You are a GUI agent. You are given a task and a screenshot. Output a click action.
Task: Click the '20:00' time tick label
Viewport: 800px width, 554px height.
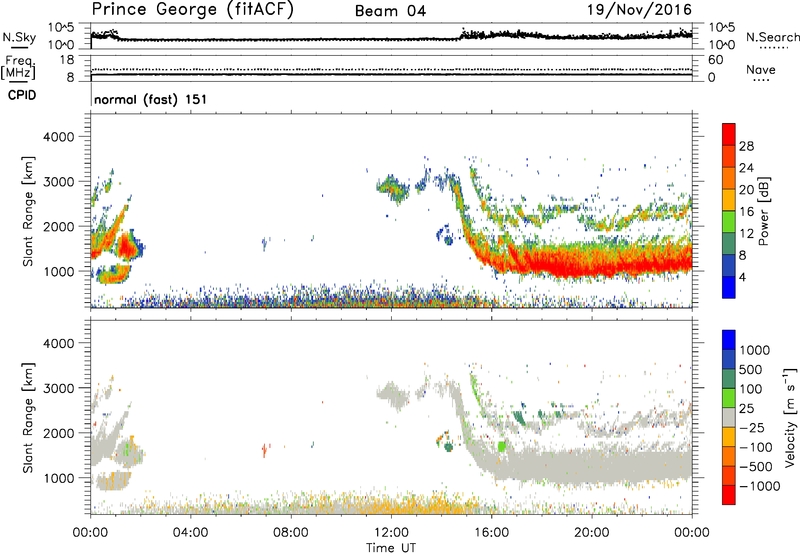point(592,533)
